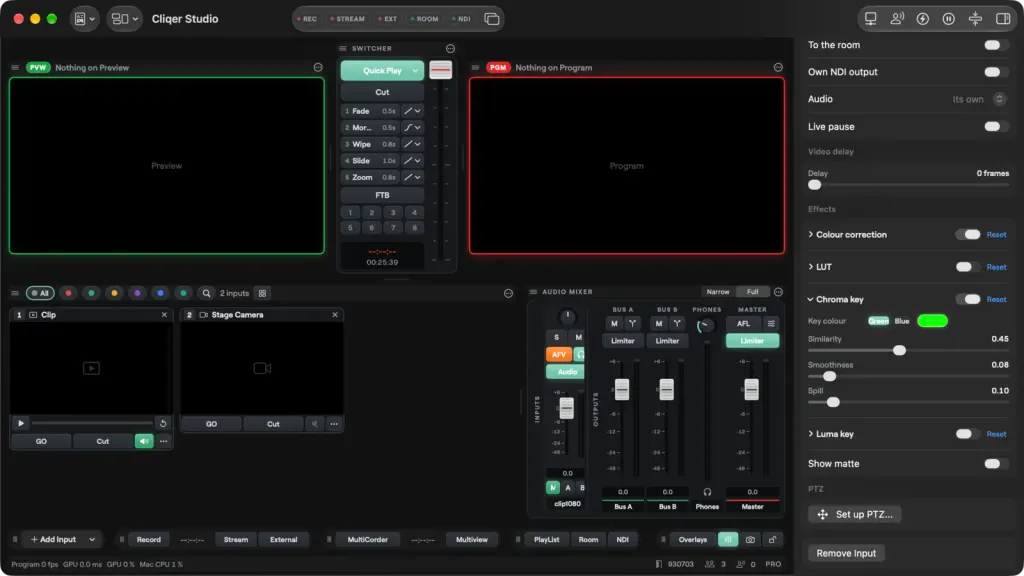Open the Add Input dropdown arrow

(92, 539)
